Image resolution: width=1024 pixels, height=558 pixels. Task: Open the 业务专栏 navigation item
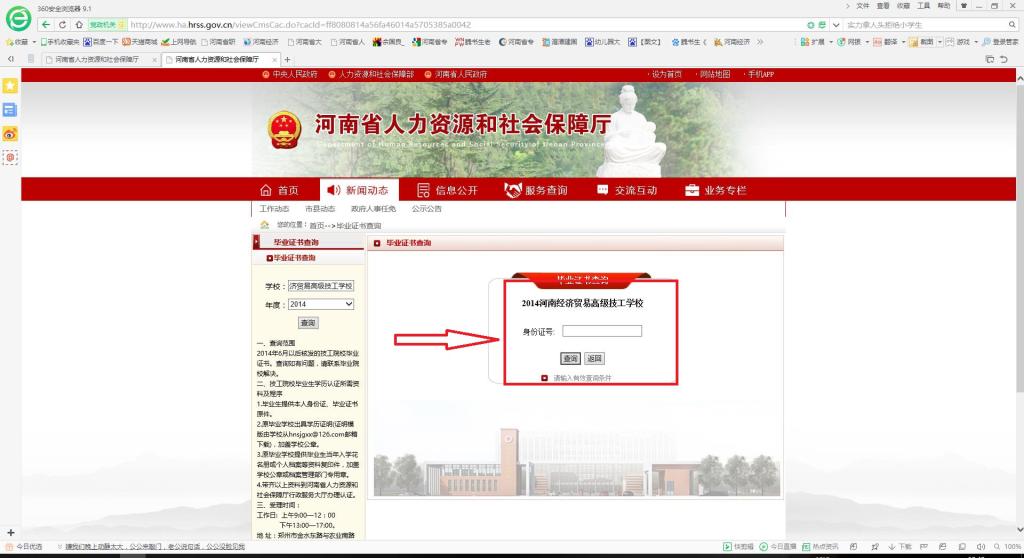[x=716, y=190]
